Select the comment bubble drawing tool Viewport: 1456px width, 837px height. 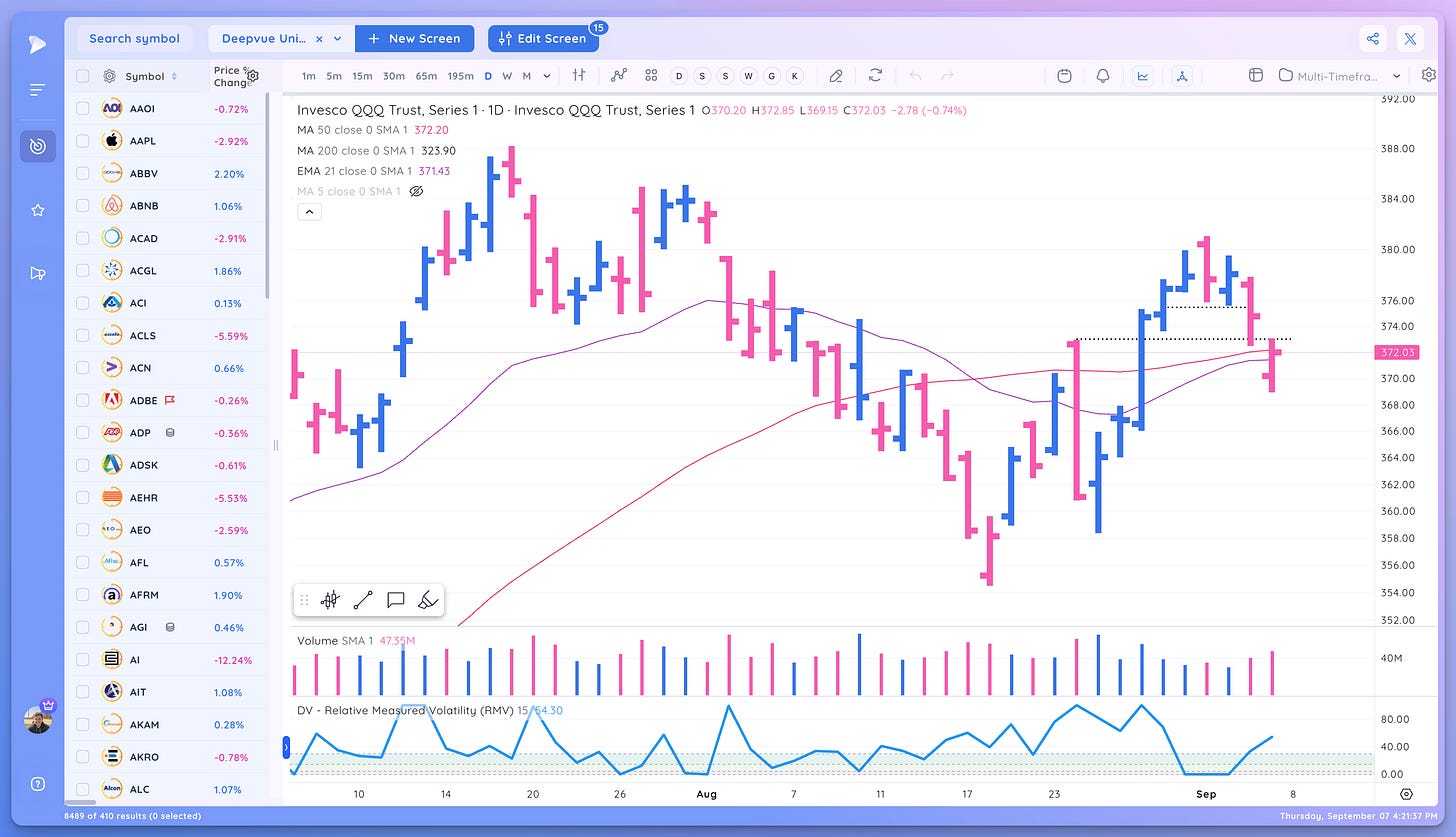395,600
